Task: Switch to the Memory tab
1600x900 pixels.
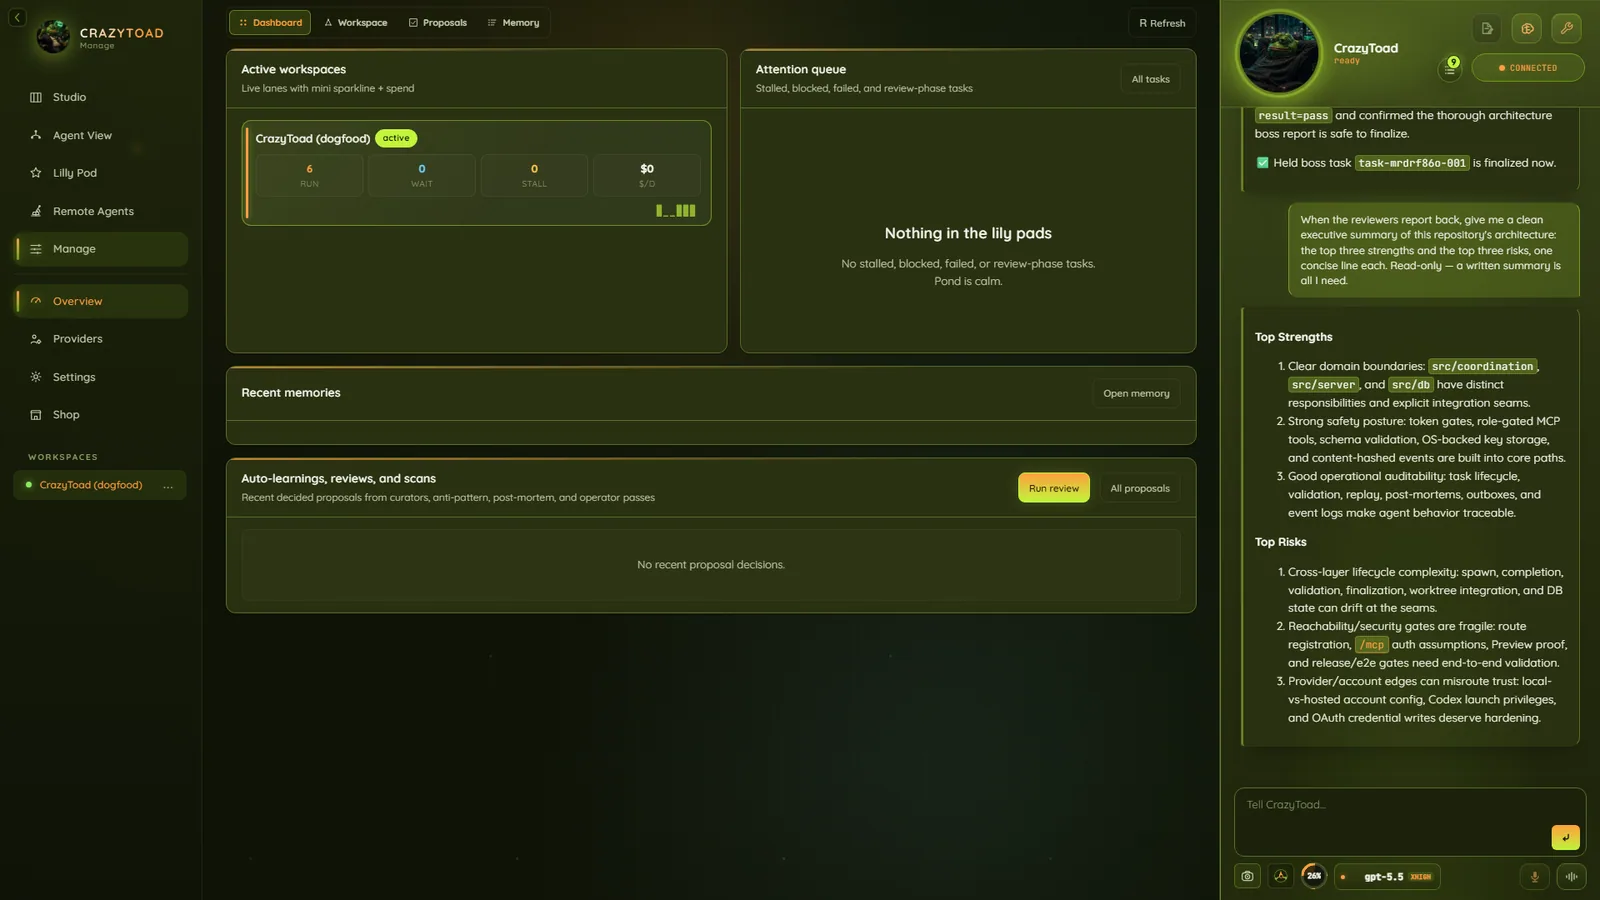Action: pos(513,22)
